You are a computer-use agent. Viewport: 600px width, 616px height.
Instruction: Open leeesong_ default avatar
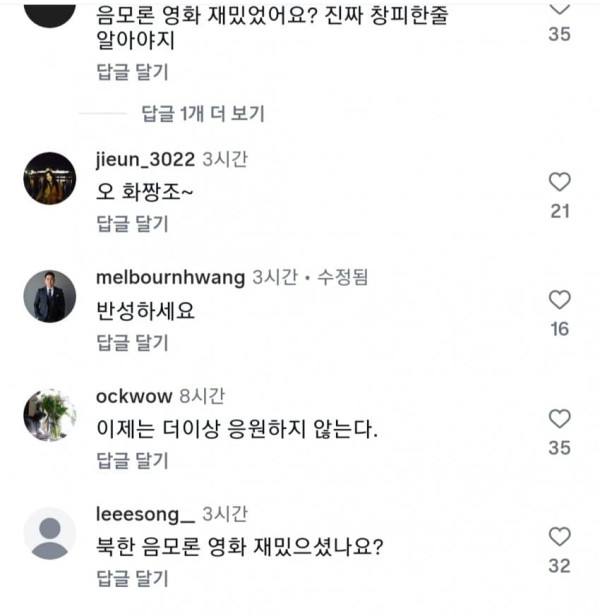coord(50,534)
